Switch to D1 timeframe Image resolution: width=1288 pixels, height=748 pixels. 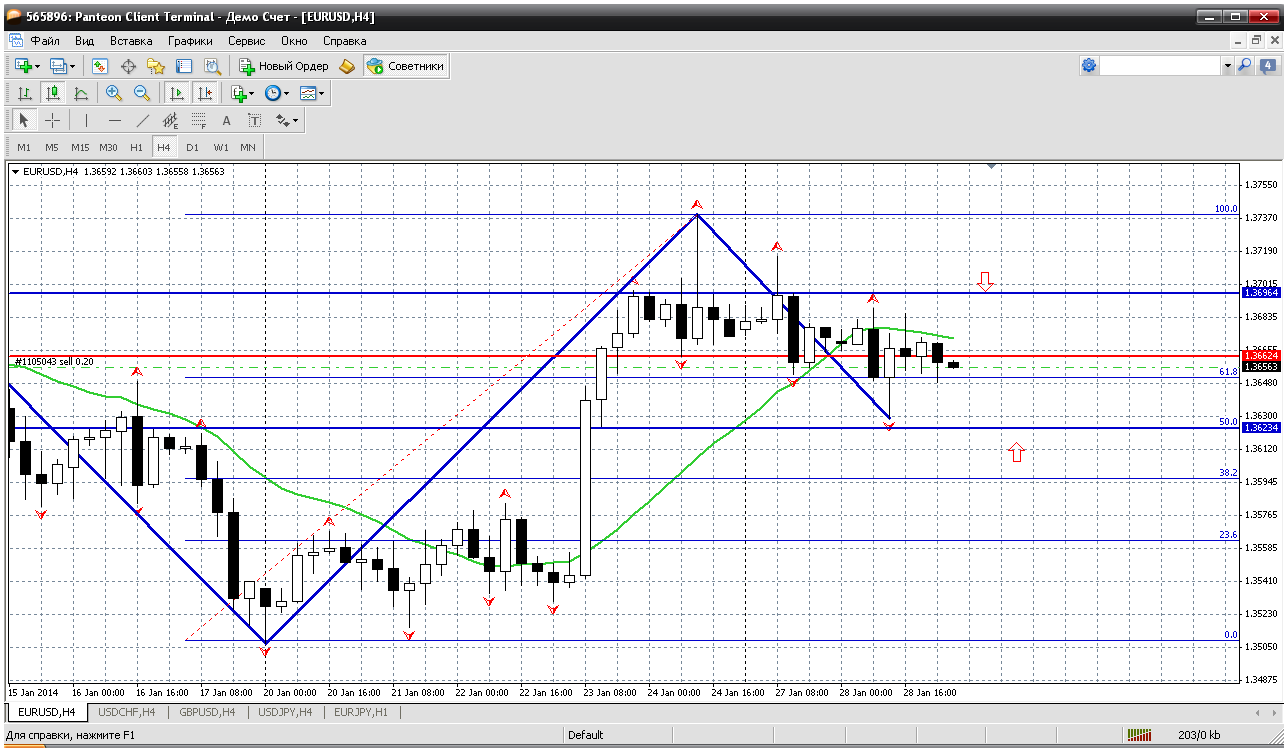(192, 147)
